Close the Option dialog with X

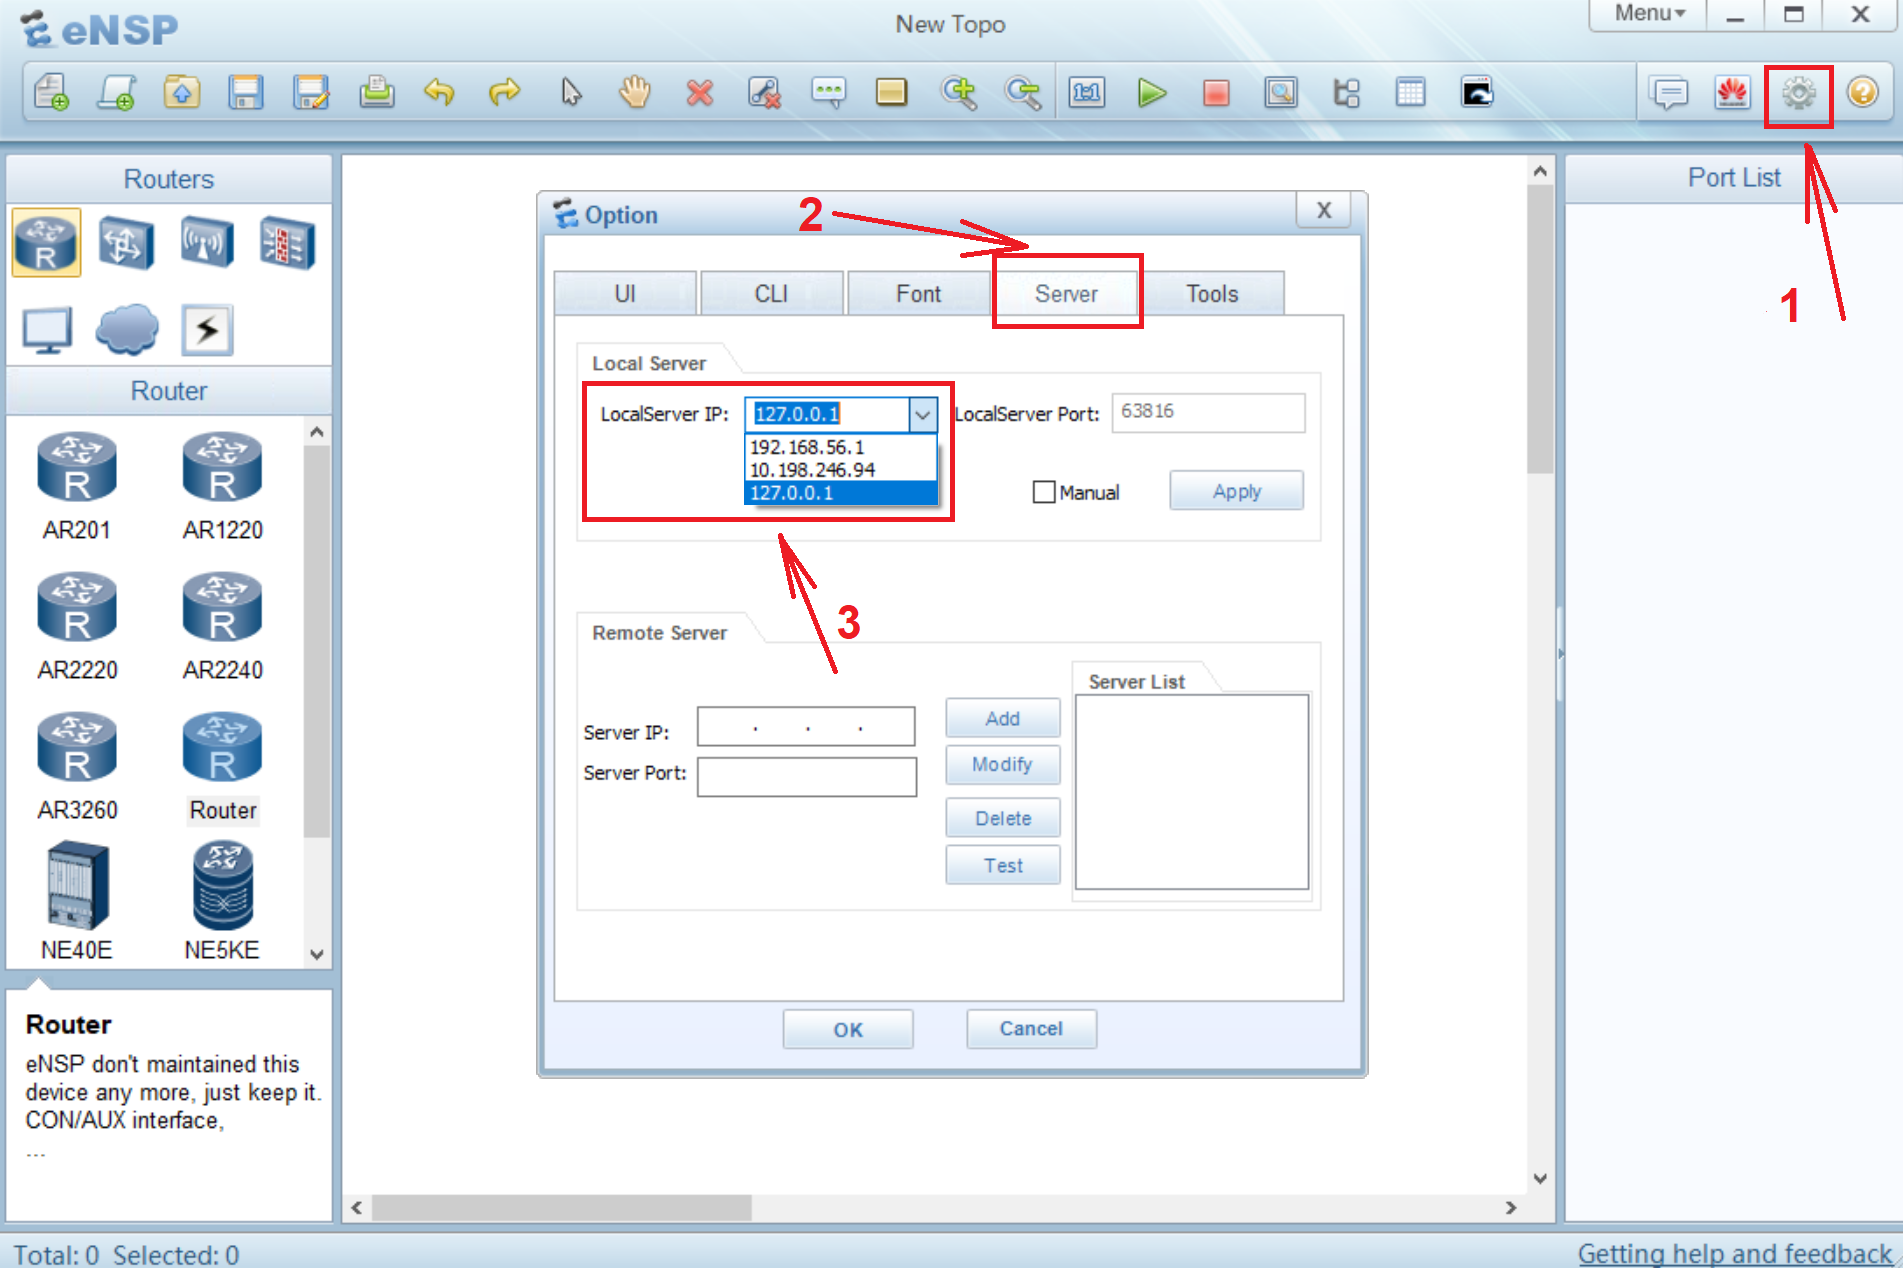pos(1324,211)
